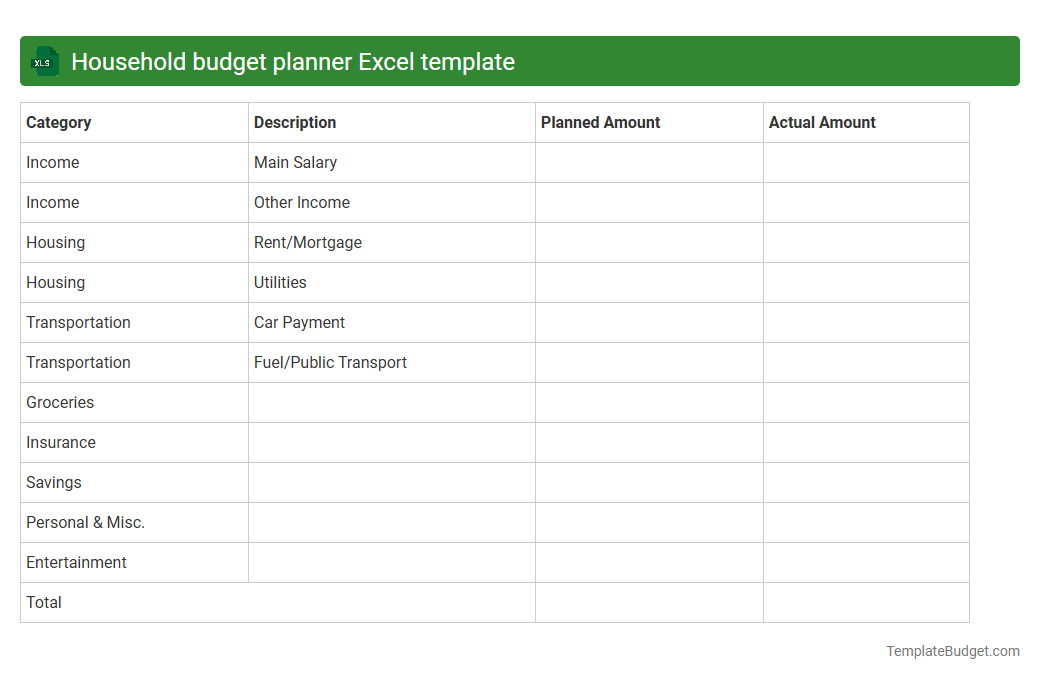Viewport: 1040px width, 680px height.
Task: Click the Groceries category cell
Action: [x=60, y=402]
